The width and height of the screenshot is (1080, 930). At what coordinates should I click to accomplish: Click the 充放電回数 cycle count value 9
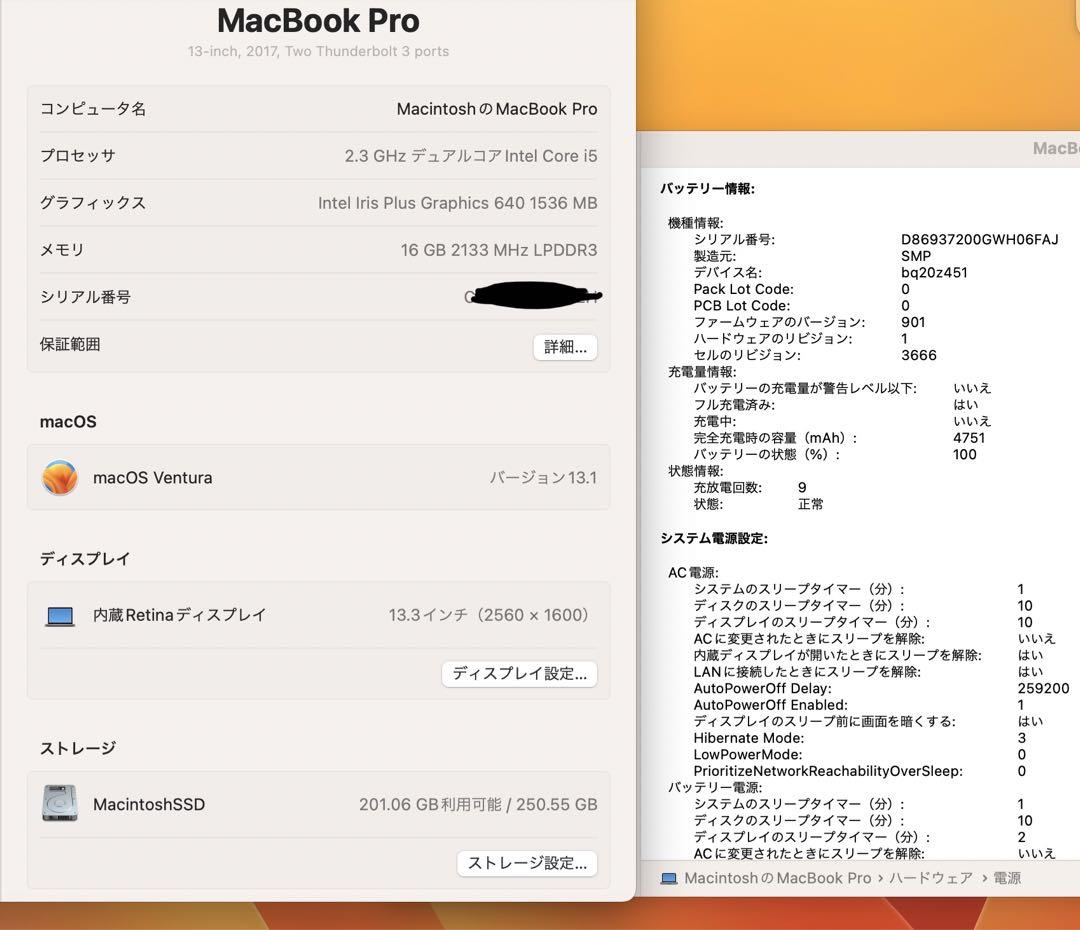pyautogui.click(x=802, y=487)
